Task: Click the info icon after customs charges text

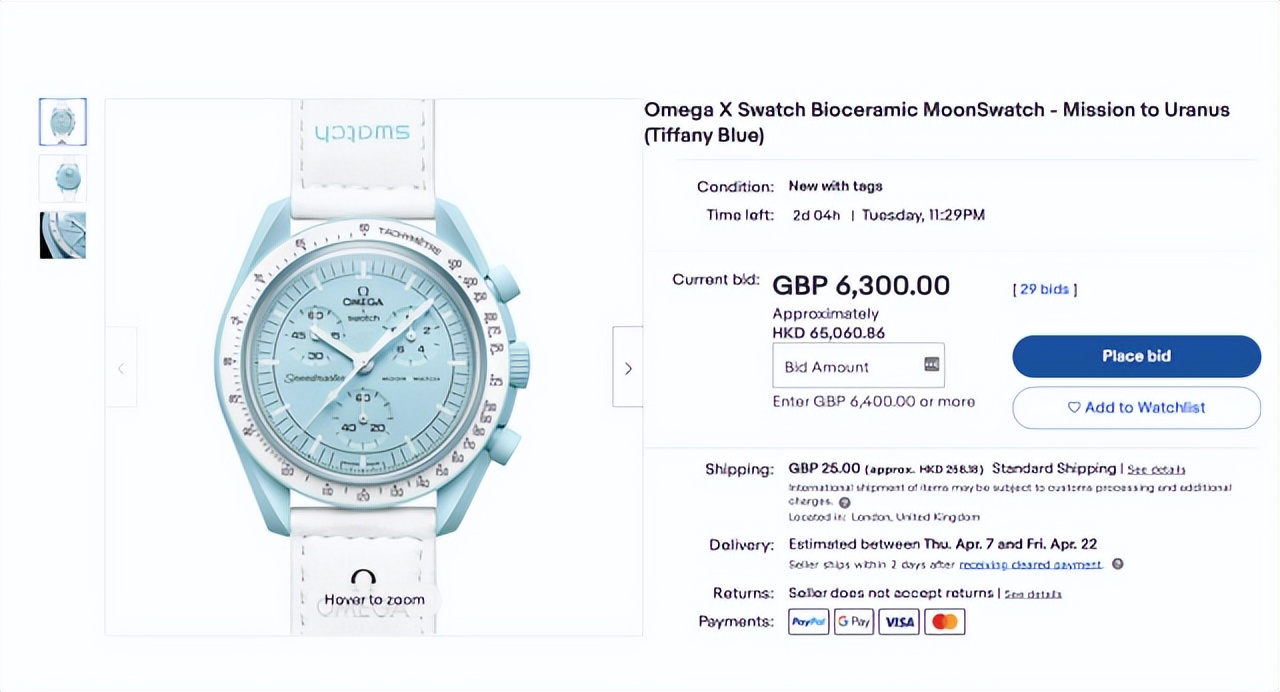Action: pos(843,501)
